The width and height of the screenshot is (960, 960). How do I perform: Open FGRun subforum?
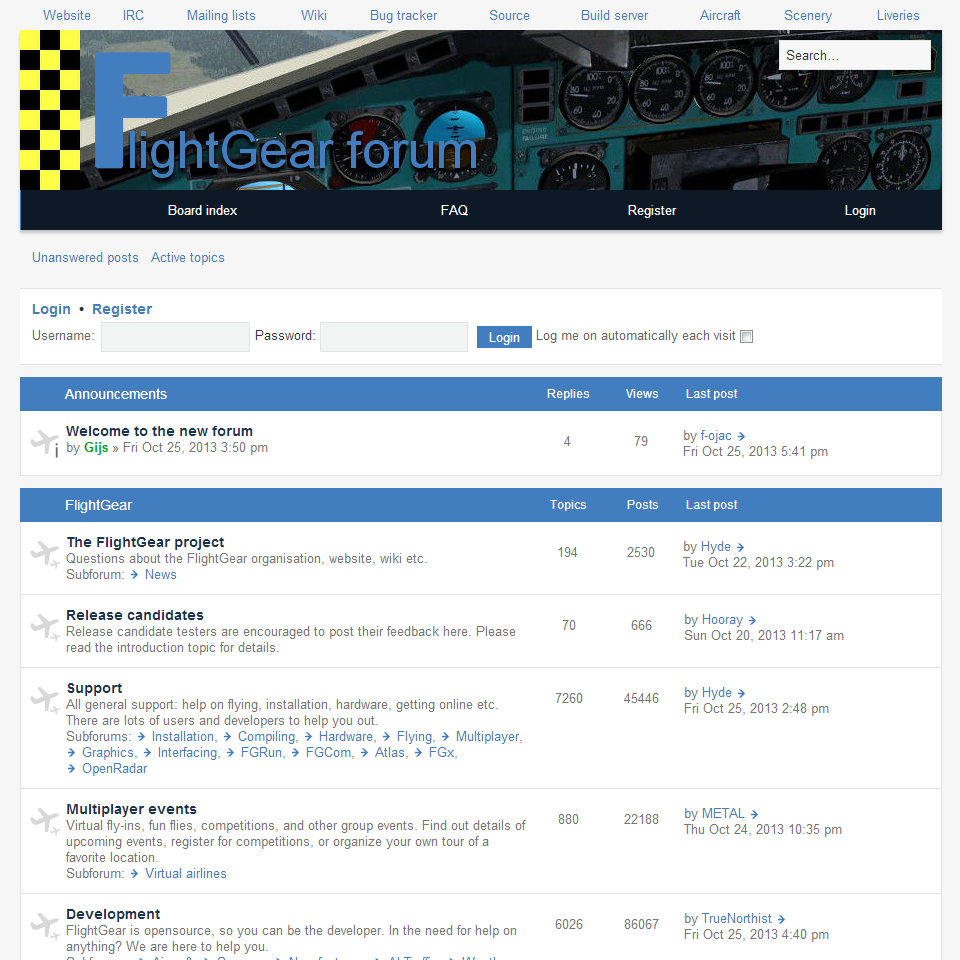tap(261, 752)
